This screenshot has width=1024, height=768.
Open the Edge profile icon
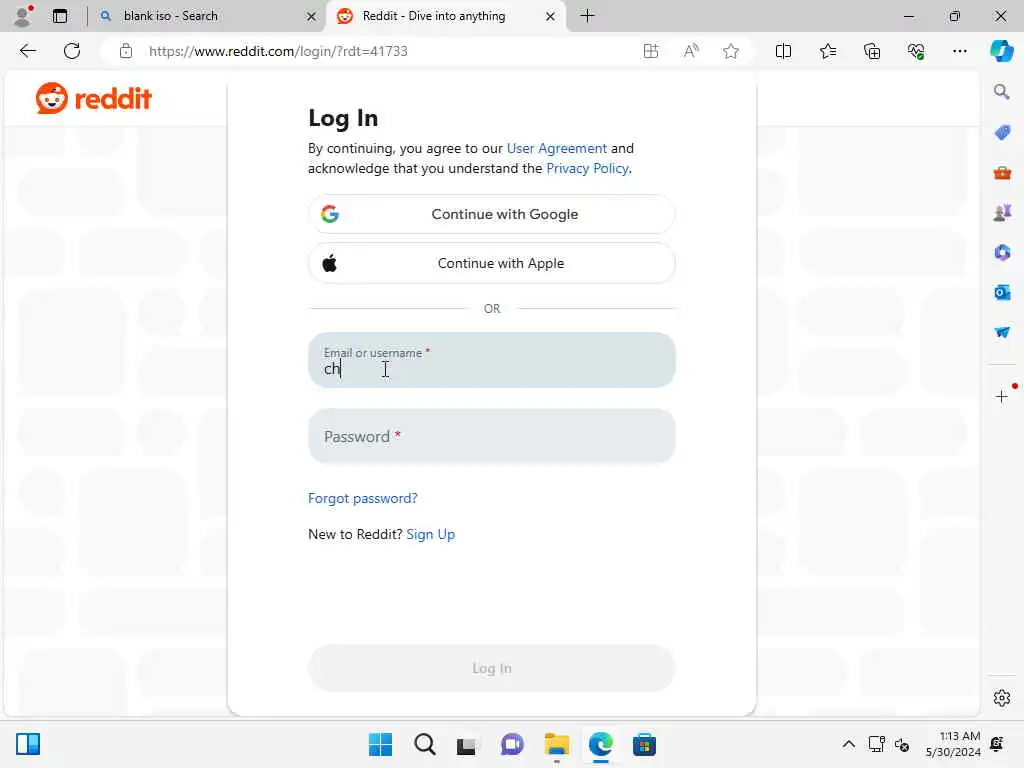(23, 16)
